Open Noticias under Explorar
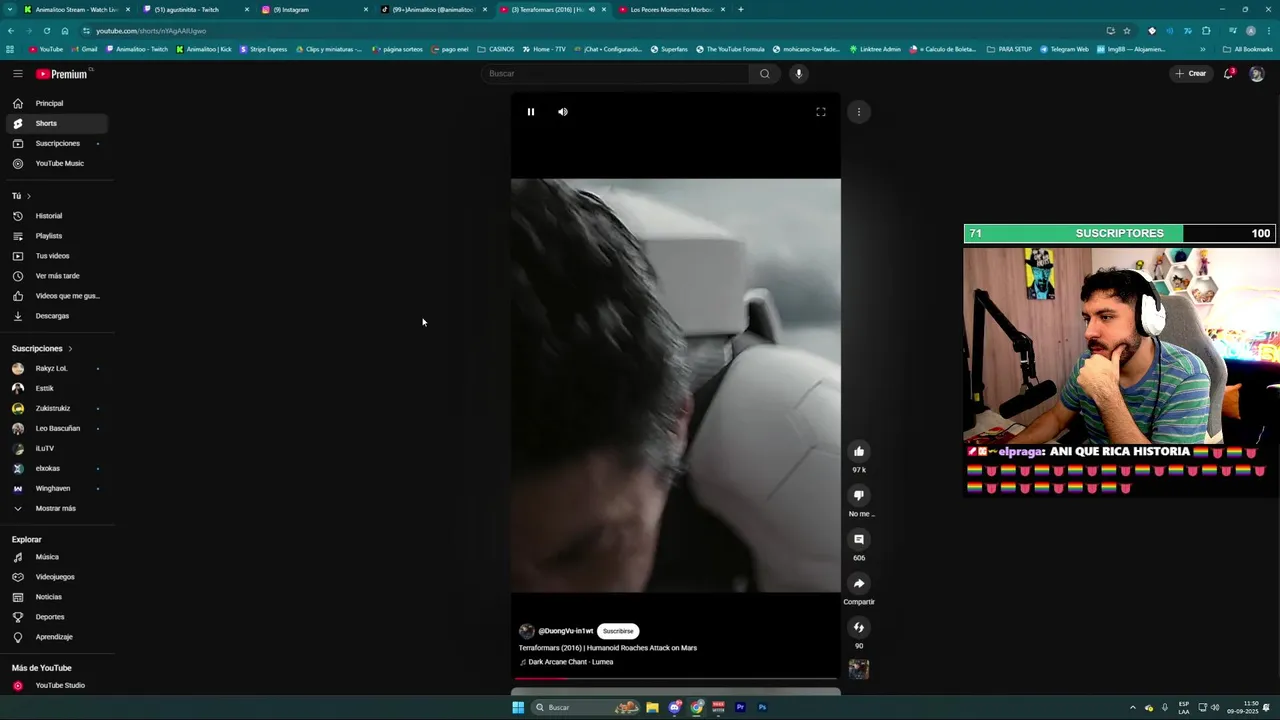1280x720 pixels. point(56,597)
